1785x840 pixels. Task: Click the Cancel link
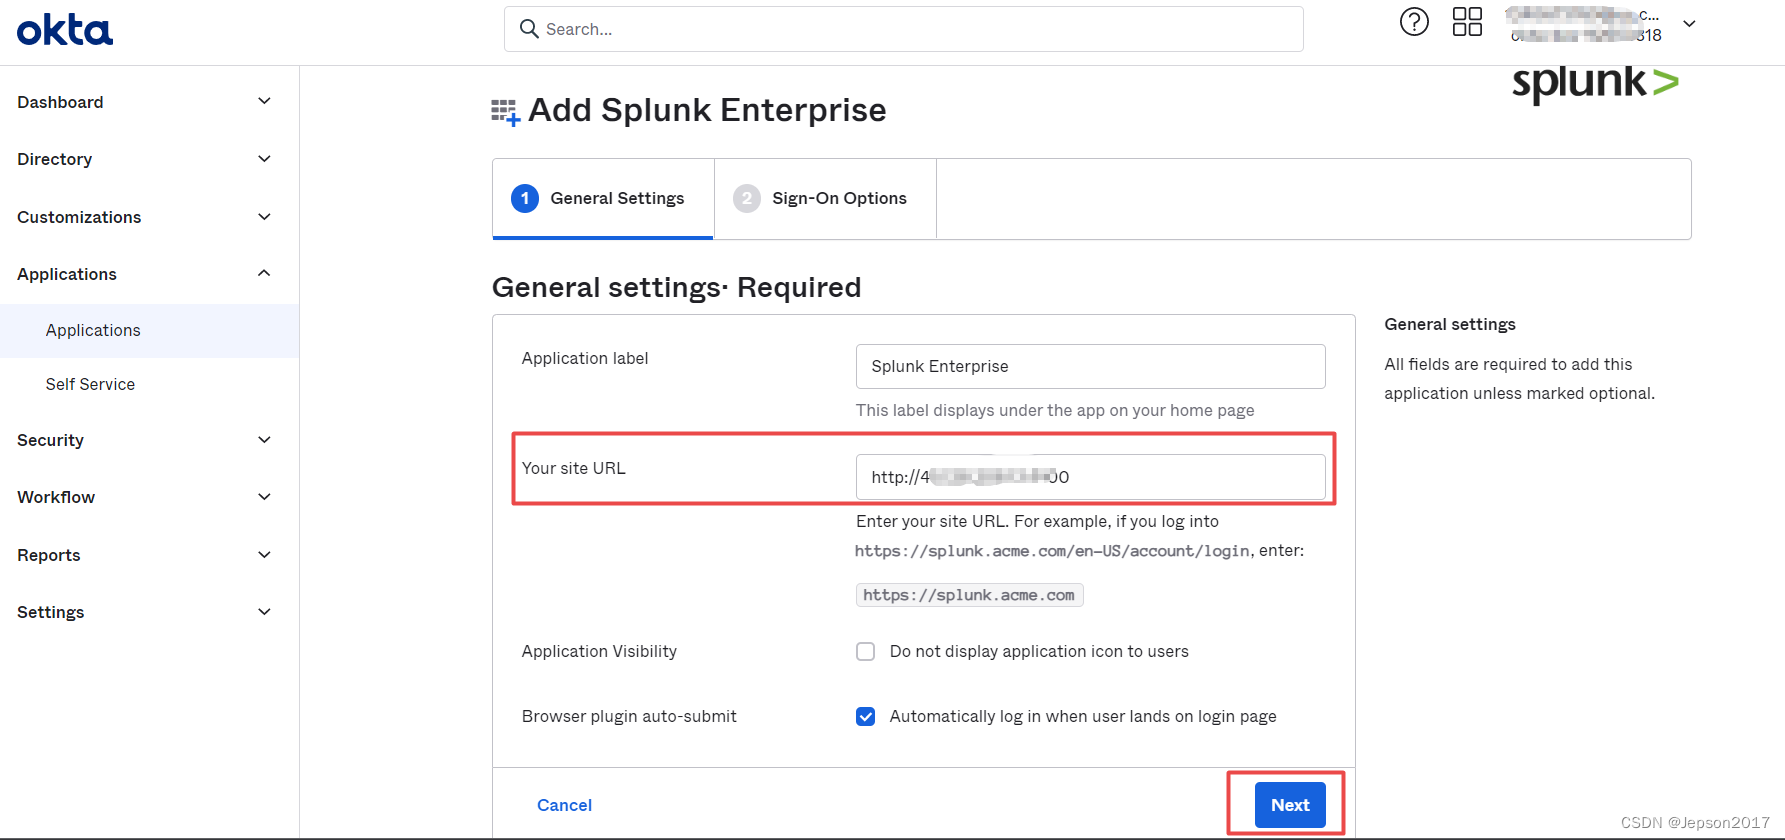click(564, 806)
